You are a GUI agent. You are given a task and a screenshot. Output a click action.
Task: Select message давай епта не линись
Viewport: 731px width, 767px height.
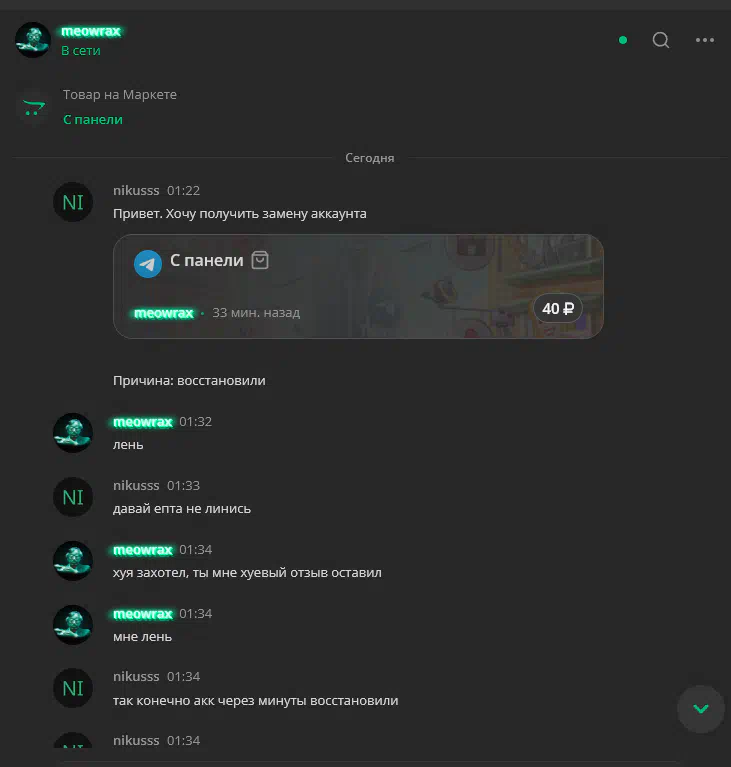click(x=182, y=509)
